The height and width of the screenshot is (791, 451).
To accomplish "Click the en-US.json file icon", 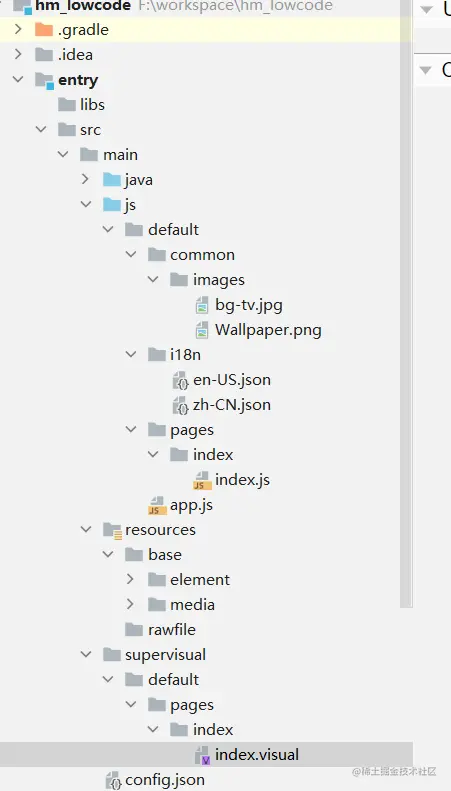I will (180, 380).
